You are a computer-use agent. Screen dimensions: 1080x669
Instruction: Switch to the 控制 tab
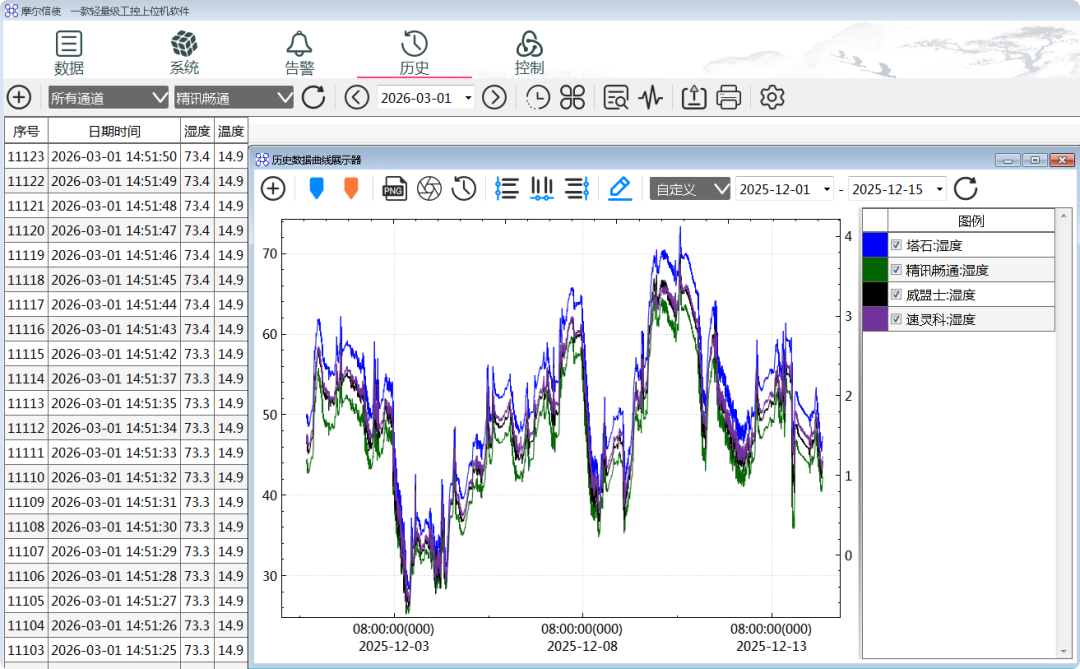coord(529,53)
